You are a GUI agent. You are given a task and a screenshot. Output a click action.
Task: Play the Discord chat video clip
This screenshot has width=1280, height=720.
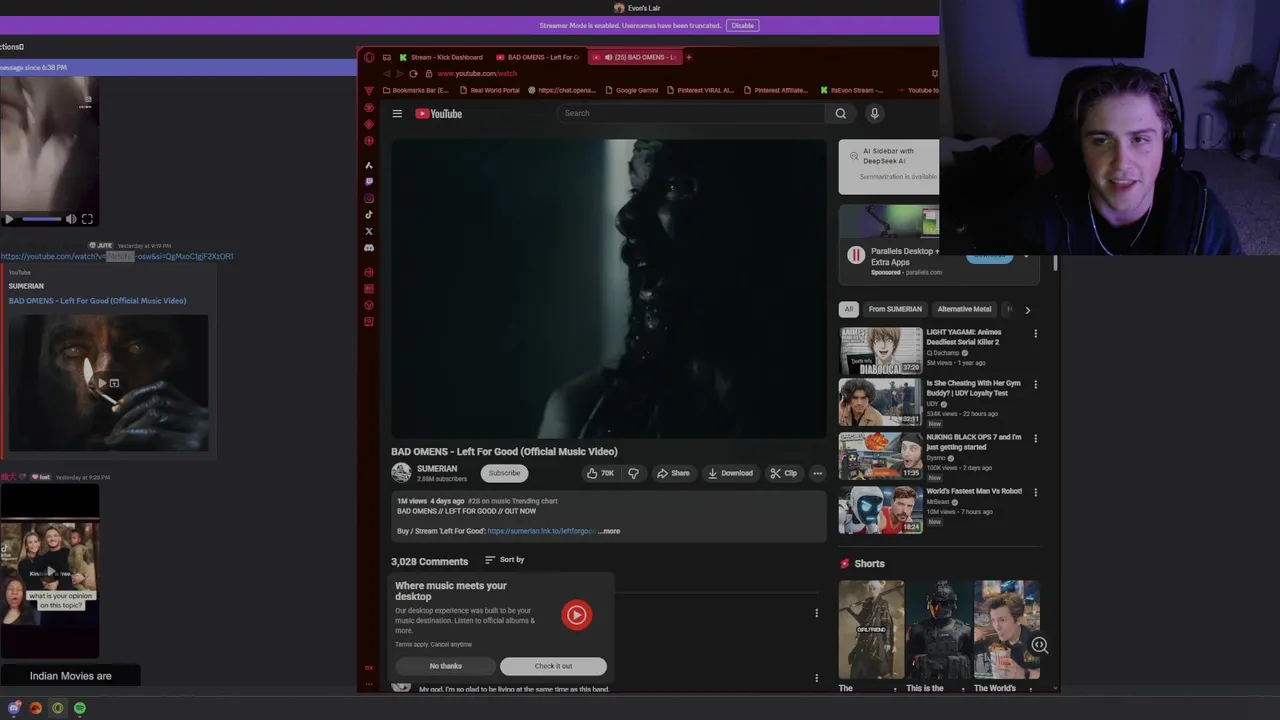tap(9, 219)
